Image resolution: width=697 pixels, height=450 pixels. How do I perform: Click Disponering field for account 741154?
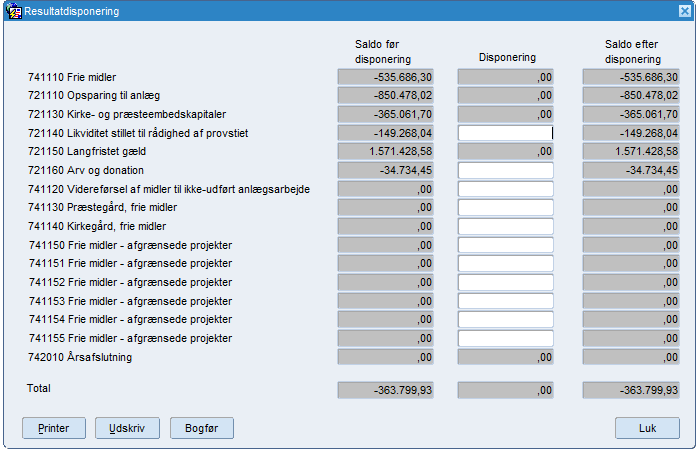click(x=506, y=320)
